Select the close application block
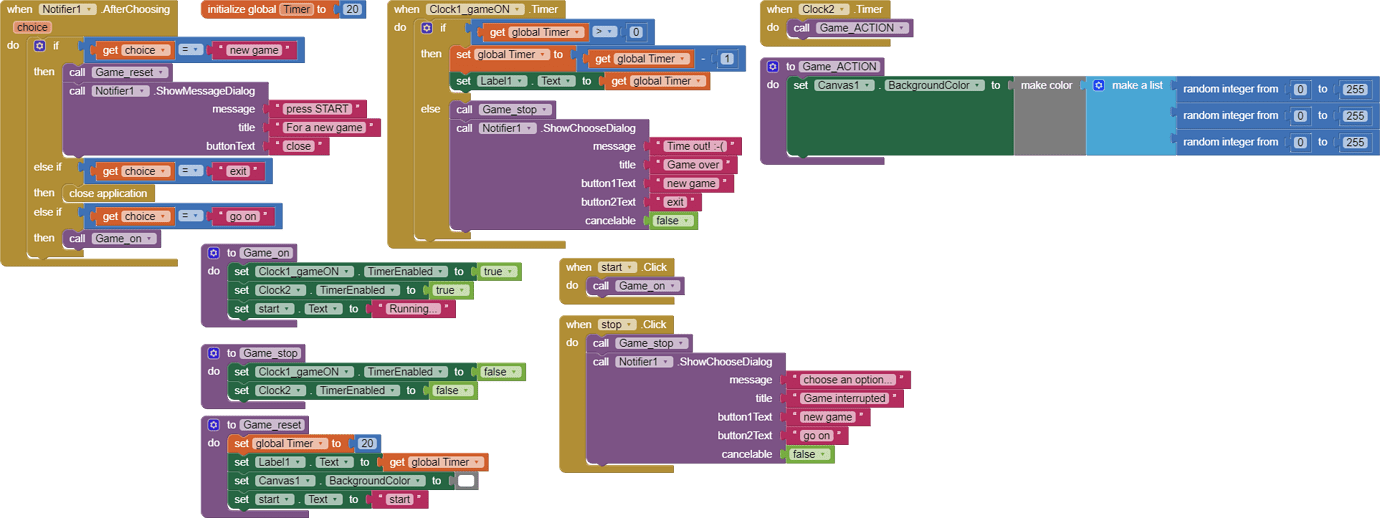This screenshot has height=518, width=1380. click(108, 193)
